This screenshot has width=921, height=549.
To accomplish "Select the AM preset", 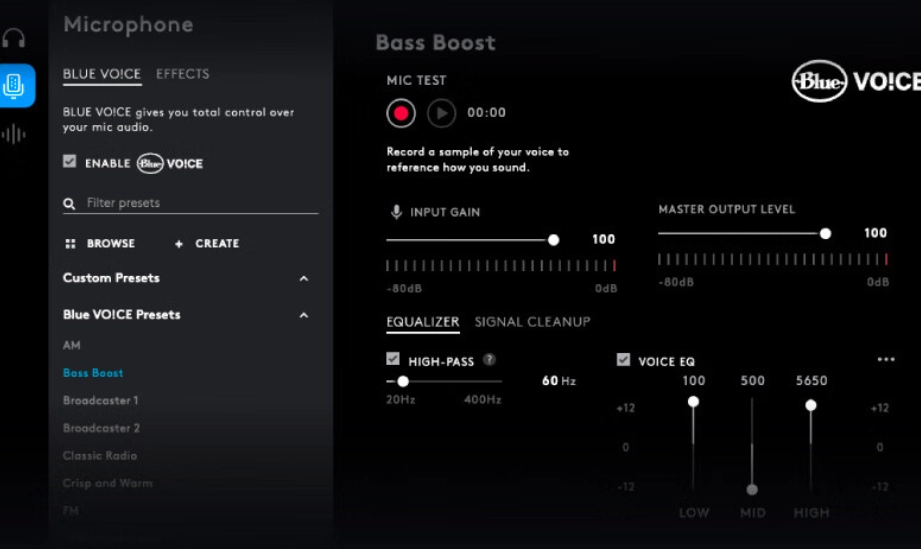I will click(72, 345).
